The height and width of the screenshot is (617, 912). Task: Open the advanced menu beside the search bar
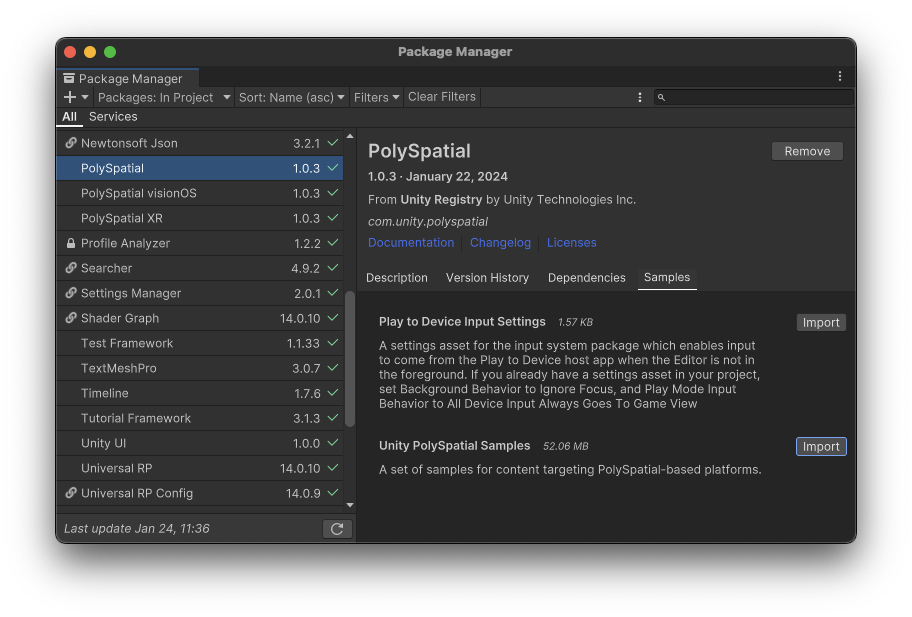tap(640, 97)
